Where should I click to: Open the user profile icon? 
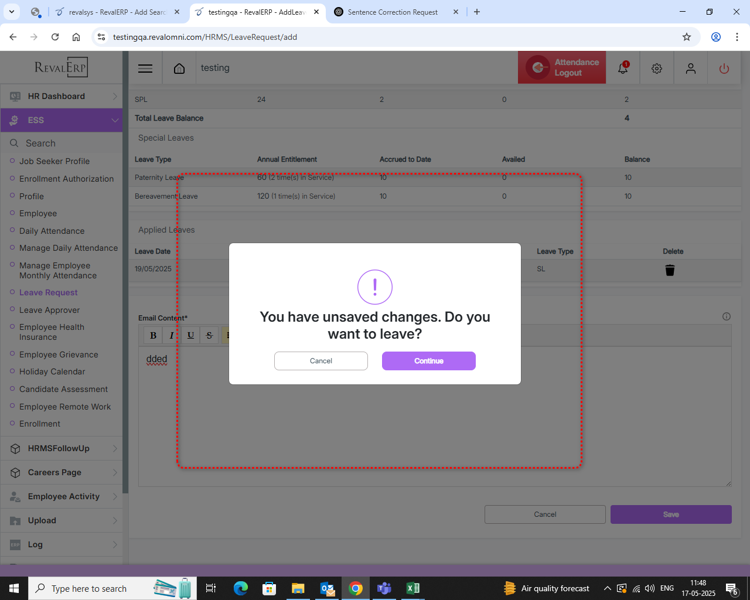690,68
